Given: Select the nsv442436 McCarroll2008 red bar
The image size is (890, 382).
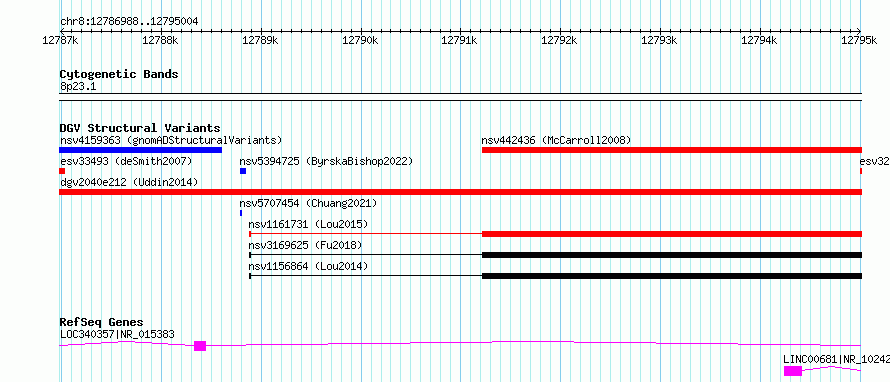Looking at the screenshot, I should pyautogui.click(x=672, y=150).
